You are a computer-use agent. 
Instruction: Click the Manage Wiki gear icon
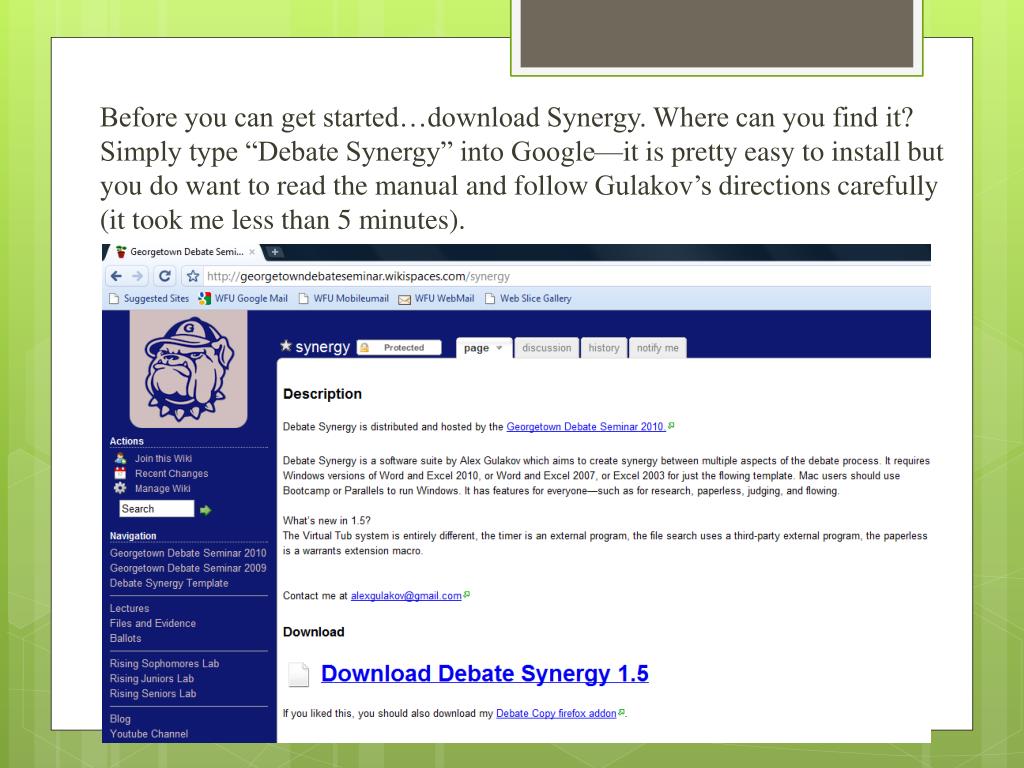[120, 488]
